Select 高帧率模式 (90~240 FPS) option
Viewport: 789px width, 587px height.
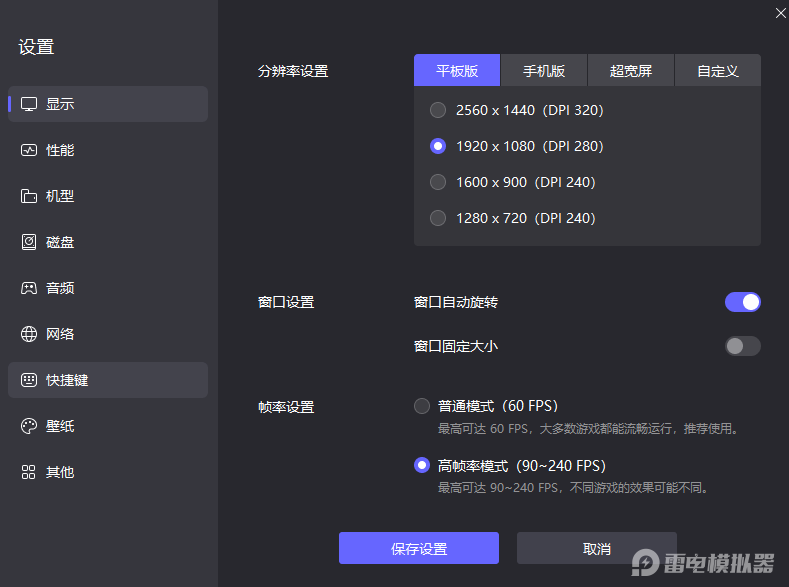coord(510,466)
